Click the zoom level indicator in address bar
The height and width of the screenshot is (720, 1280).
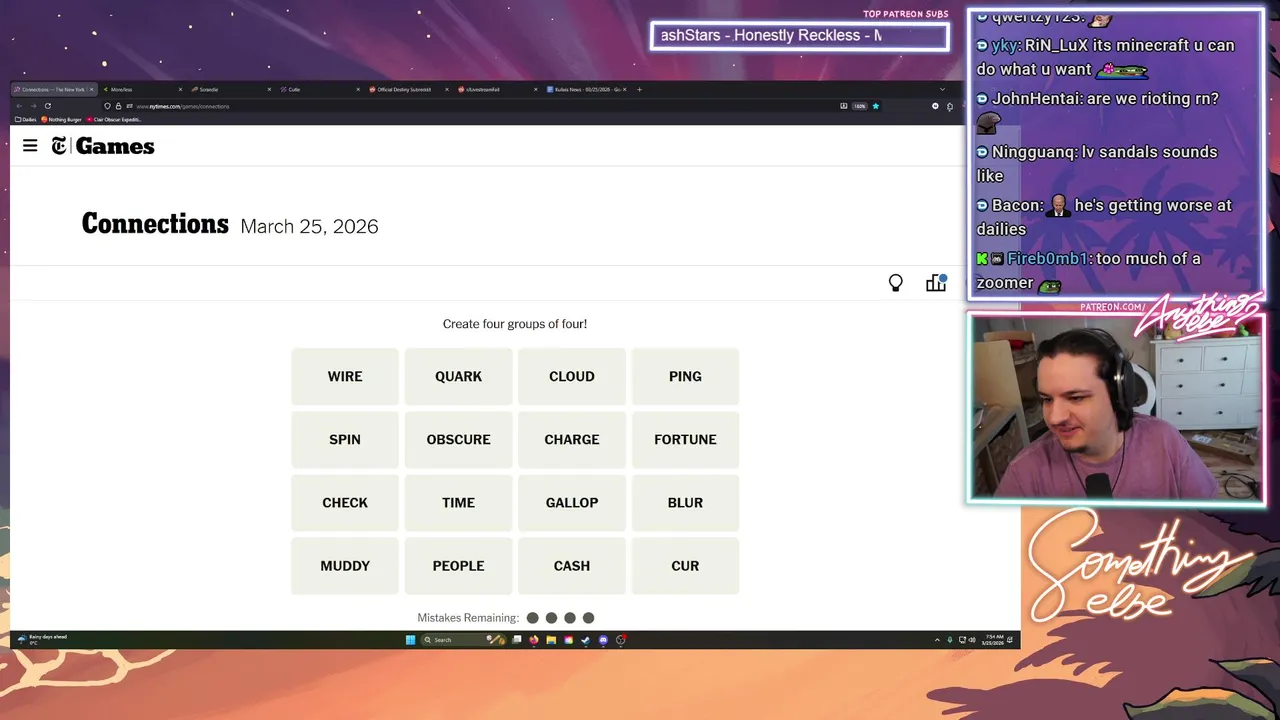point(859,106)
